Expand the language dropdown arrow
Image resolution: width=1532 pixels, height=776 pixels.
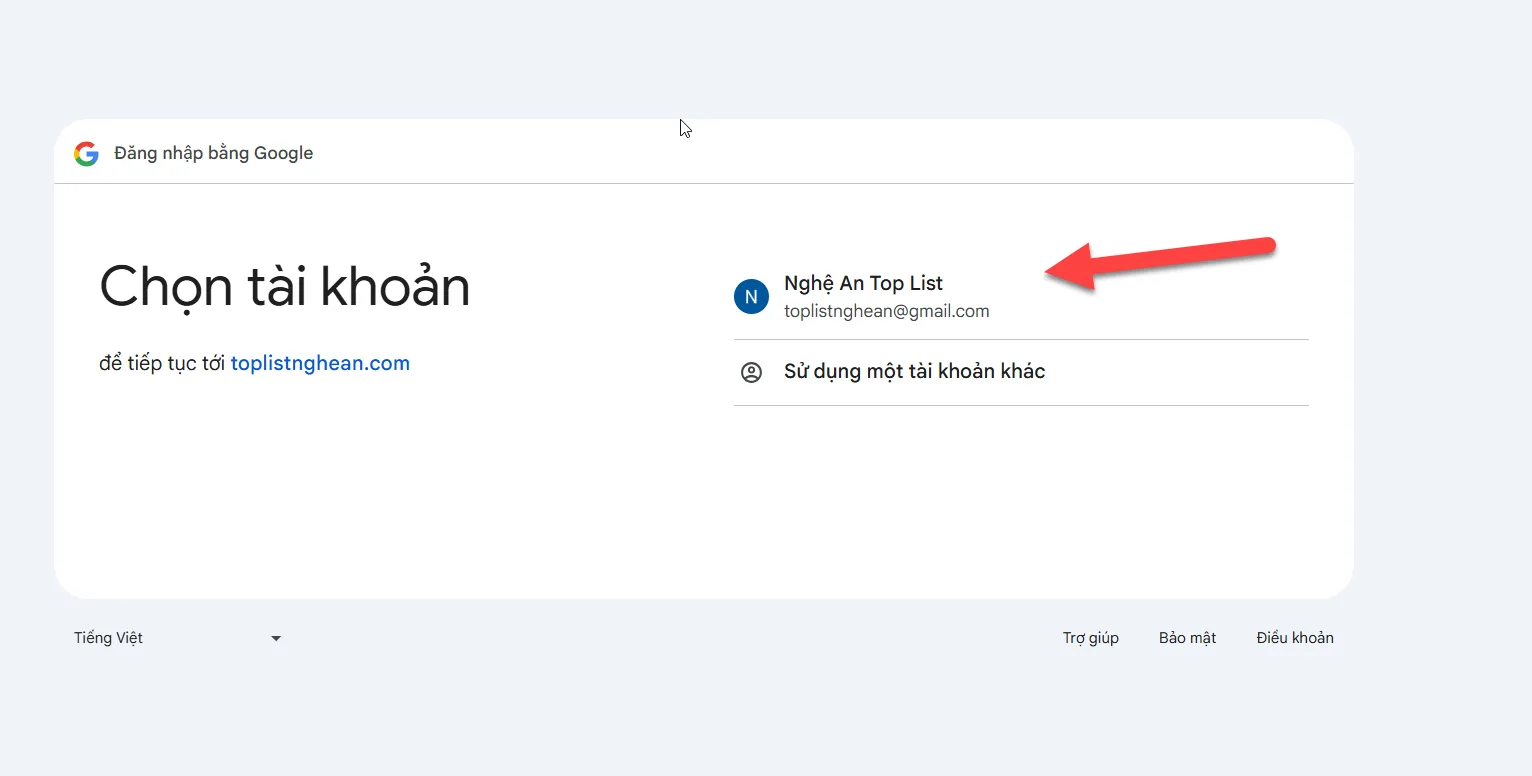(276, 639)
